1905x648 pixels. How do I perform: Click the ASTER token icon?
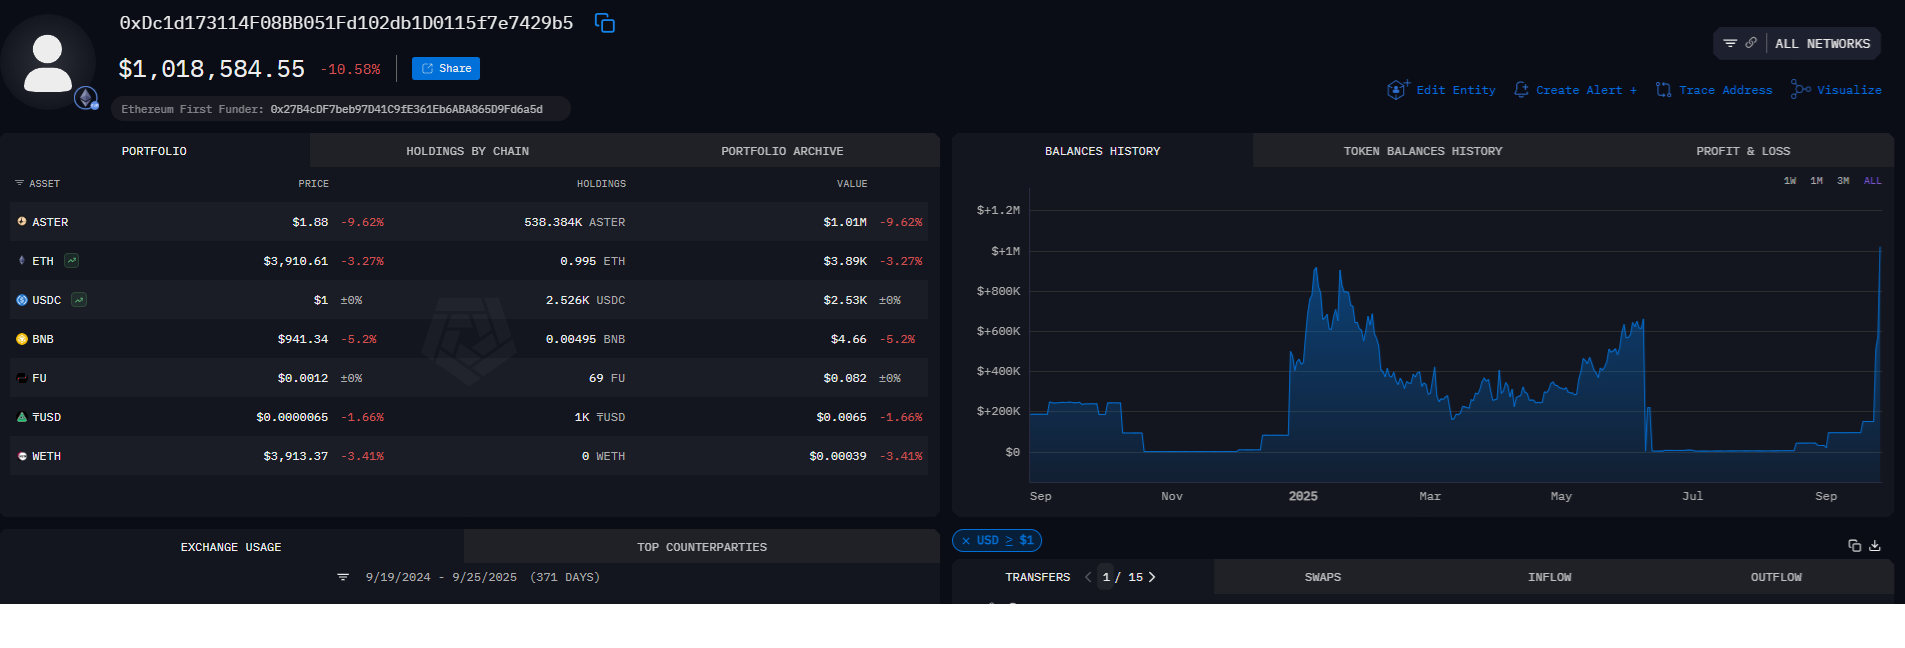22,222
